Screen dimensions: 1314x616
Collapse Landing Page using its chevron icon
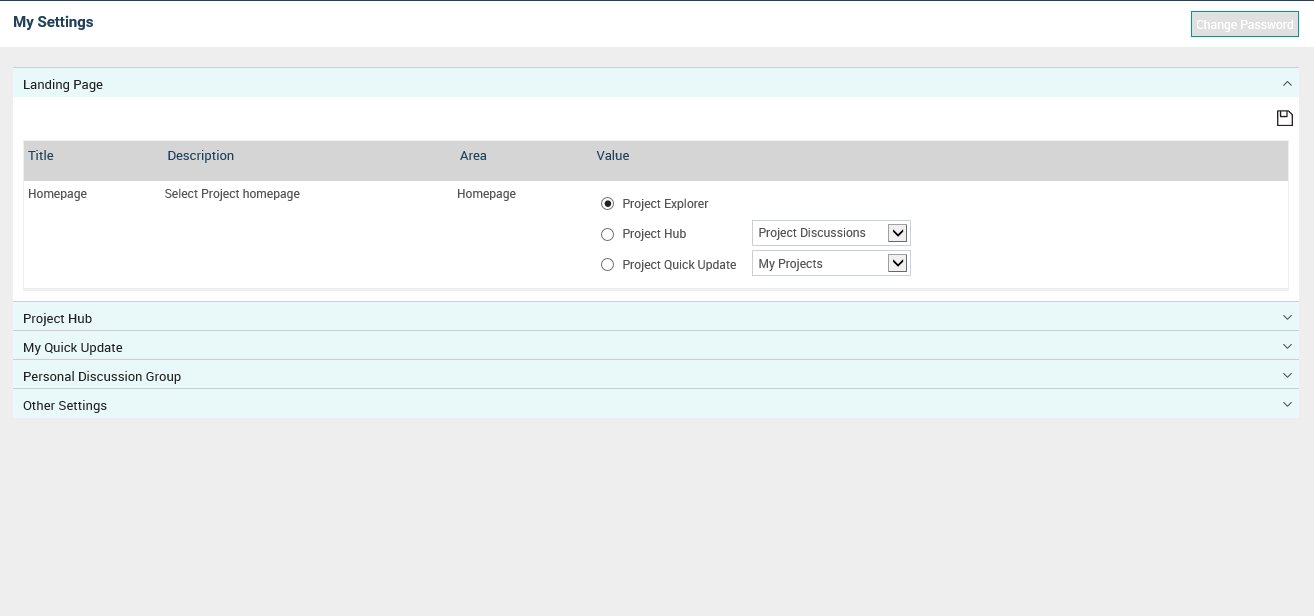tap(1287, 85)
